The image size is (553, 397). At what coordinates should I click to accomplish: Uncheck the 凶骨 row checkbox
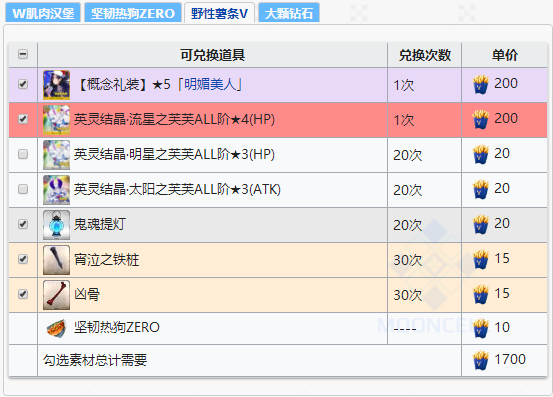23,294
